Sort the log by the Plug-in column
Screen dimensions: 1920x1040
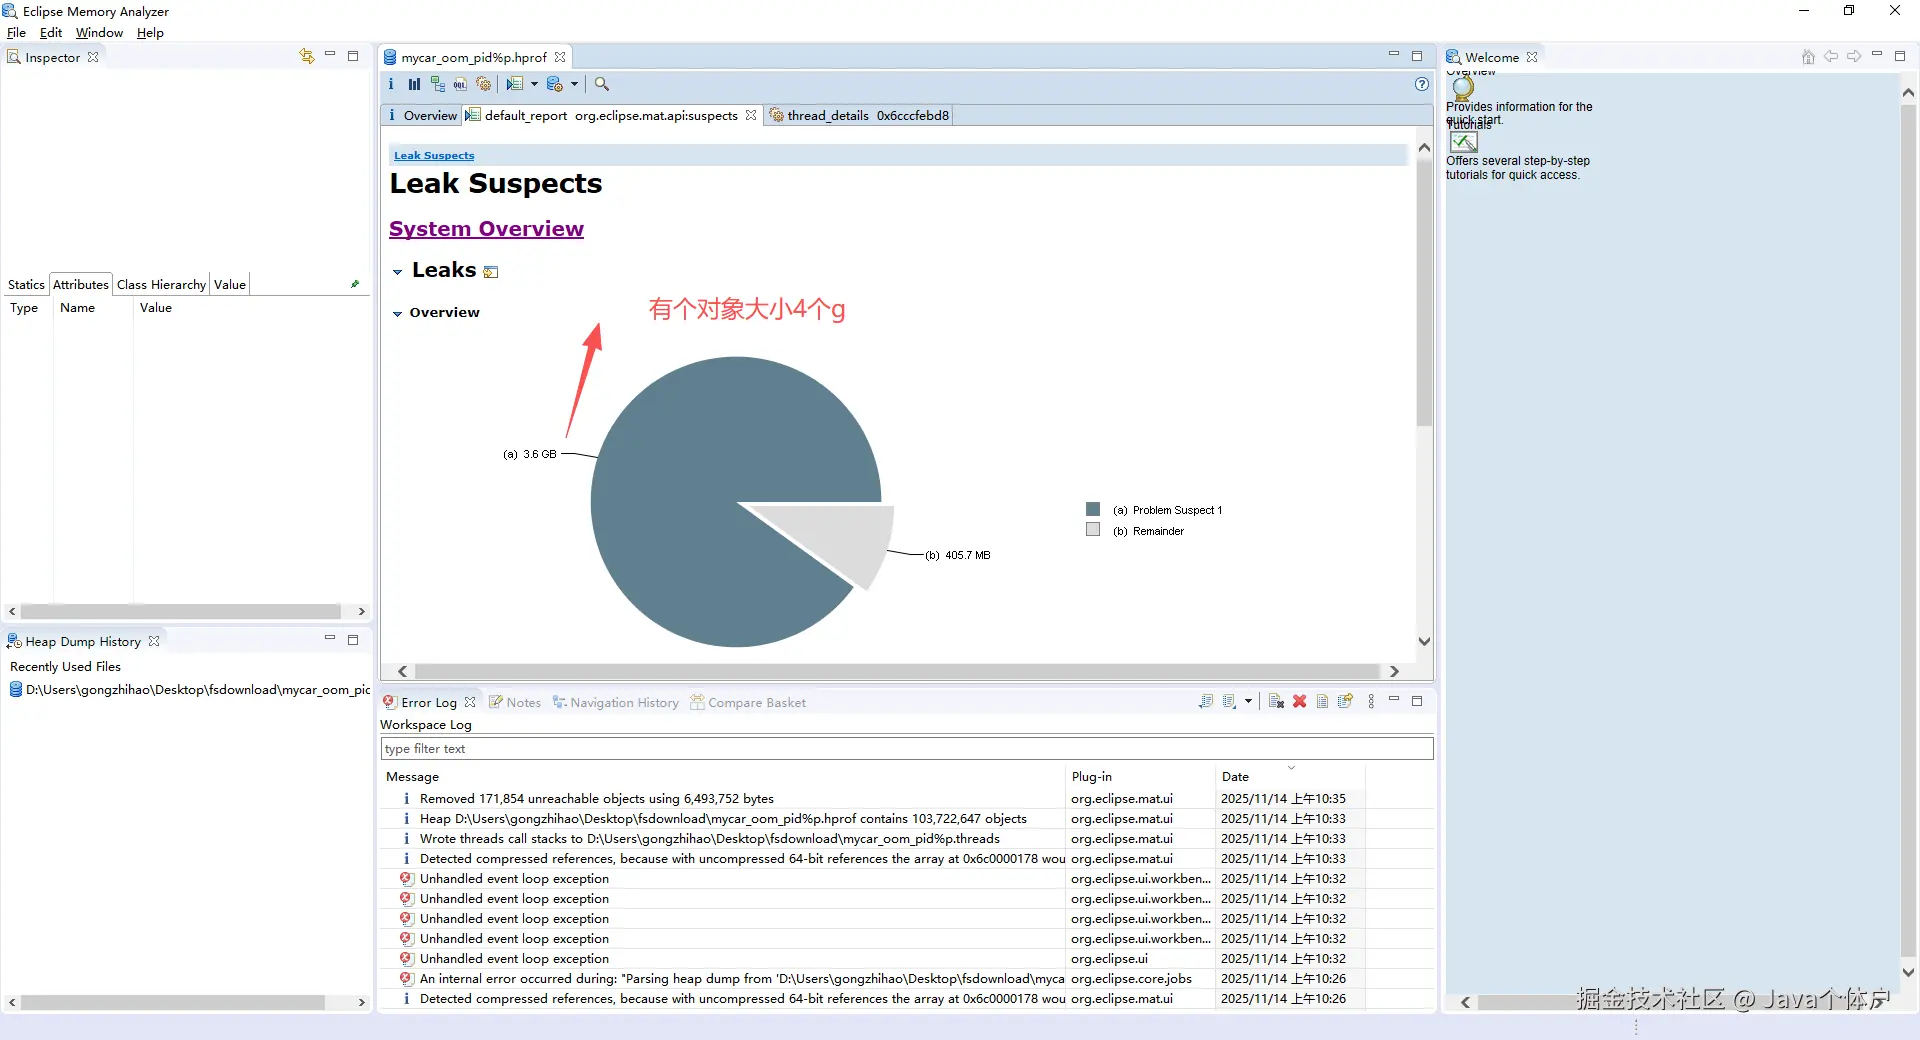pyautogui.click(x=1140, y=777)
